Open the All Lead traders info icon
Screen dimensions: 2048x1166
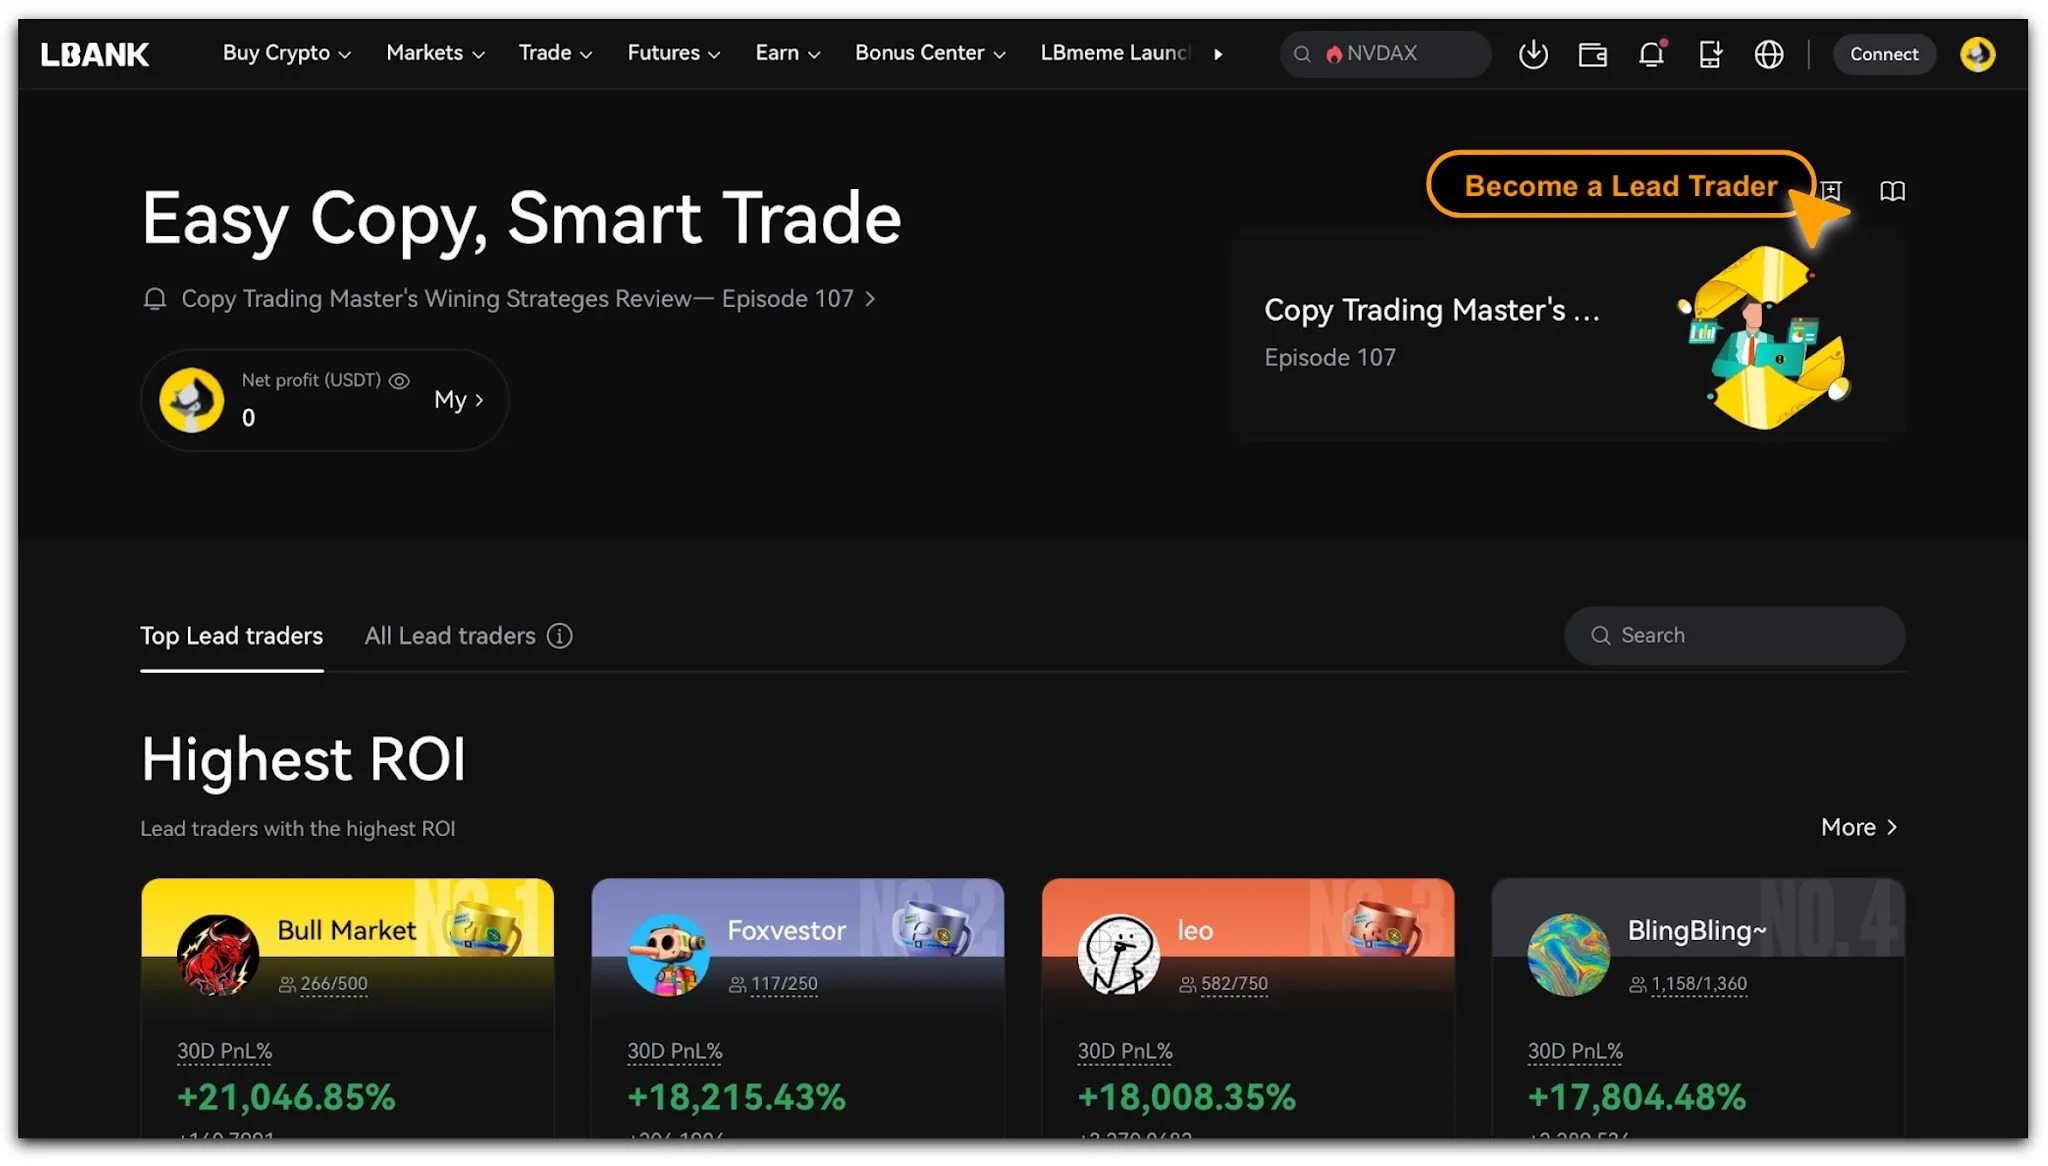[x=559, y=636]
